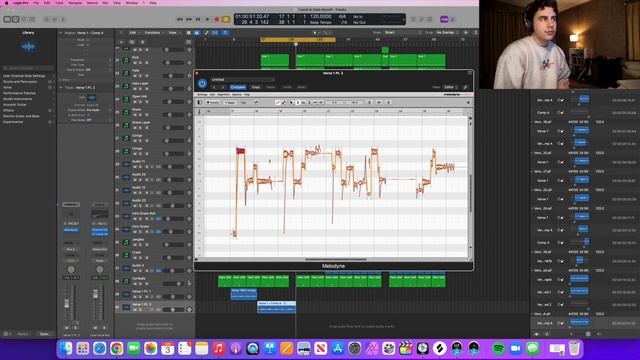Mute the Kick track

tap(134, 63)
